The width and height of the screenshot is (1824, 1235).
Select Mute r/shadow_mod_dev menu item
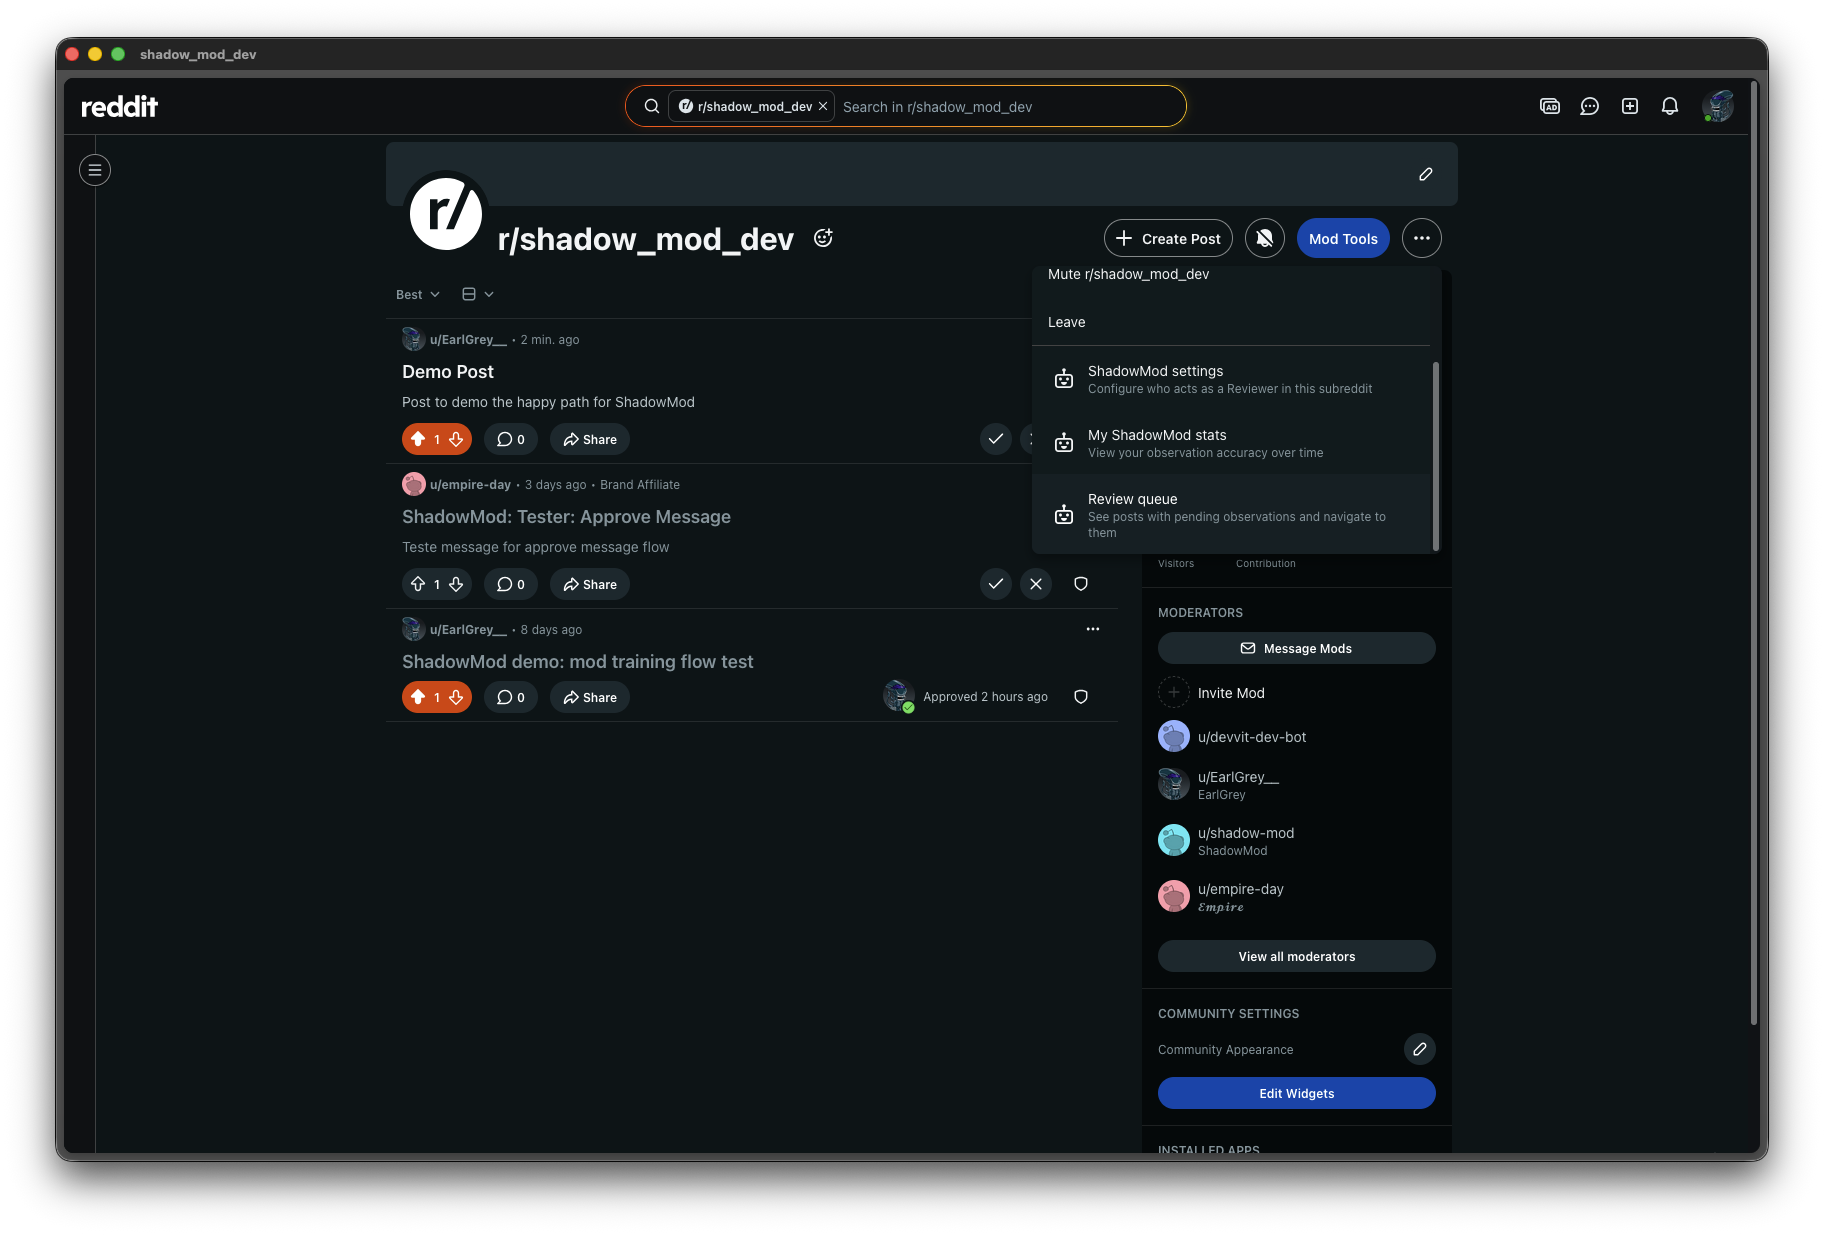[1231, 274]
